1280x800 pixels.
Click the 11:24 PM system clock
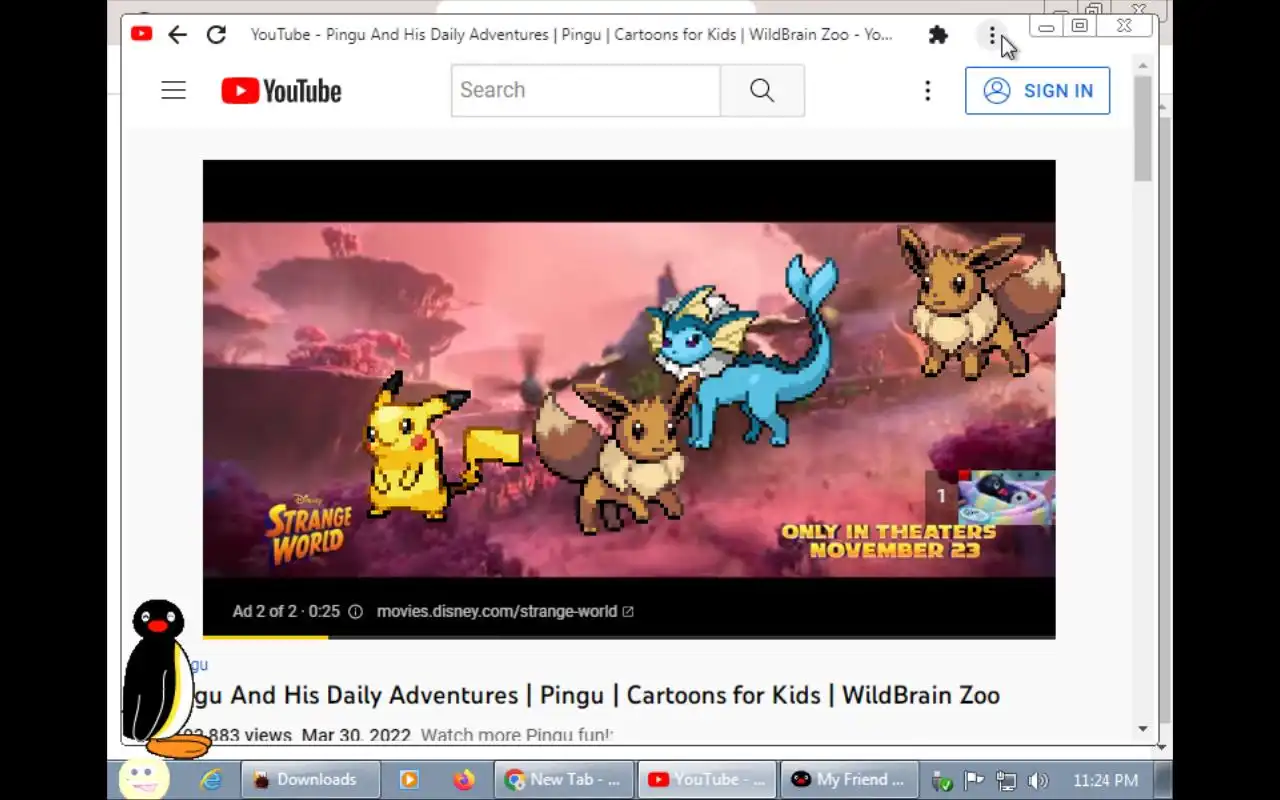[1105, 780]
